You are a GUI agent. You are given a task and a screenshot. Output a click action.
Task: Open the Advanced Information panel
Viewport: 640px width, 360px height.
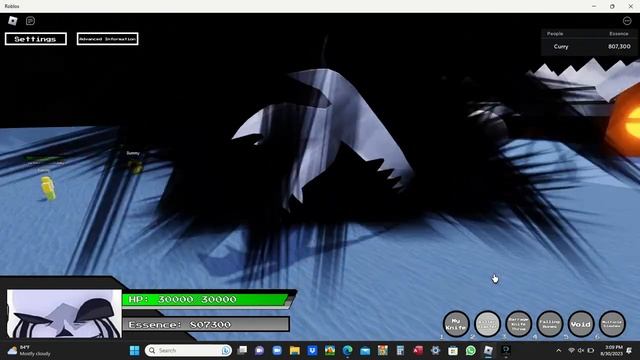[x=107, y=39]
